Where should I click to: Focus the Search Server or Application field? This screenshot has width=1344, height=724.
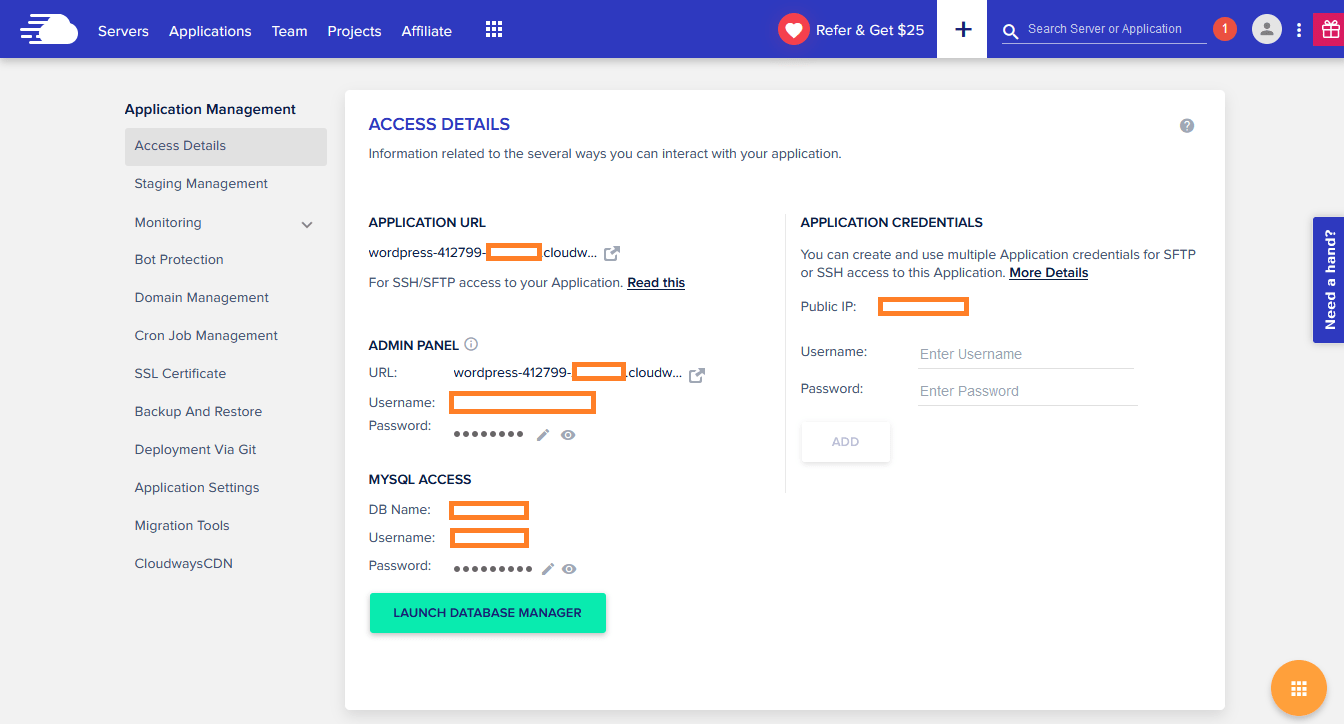tap(1116, 30)
